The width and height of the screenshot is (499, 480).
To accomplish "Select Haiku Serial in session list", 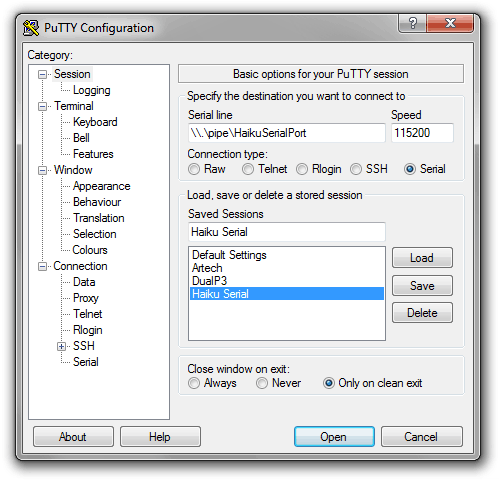I will click(x=287, y=294).
